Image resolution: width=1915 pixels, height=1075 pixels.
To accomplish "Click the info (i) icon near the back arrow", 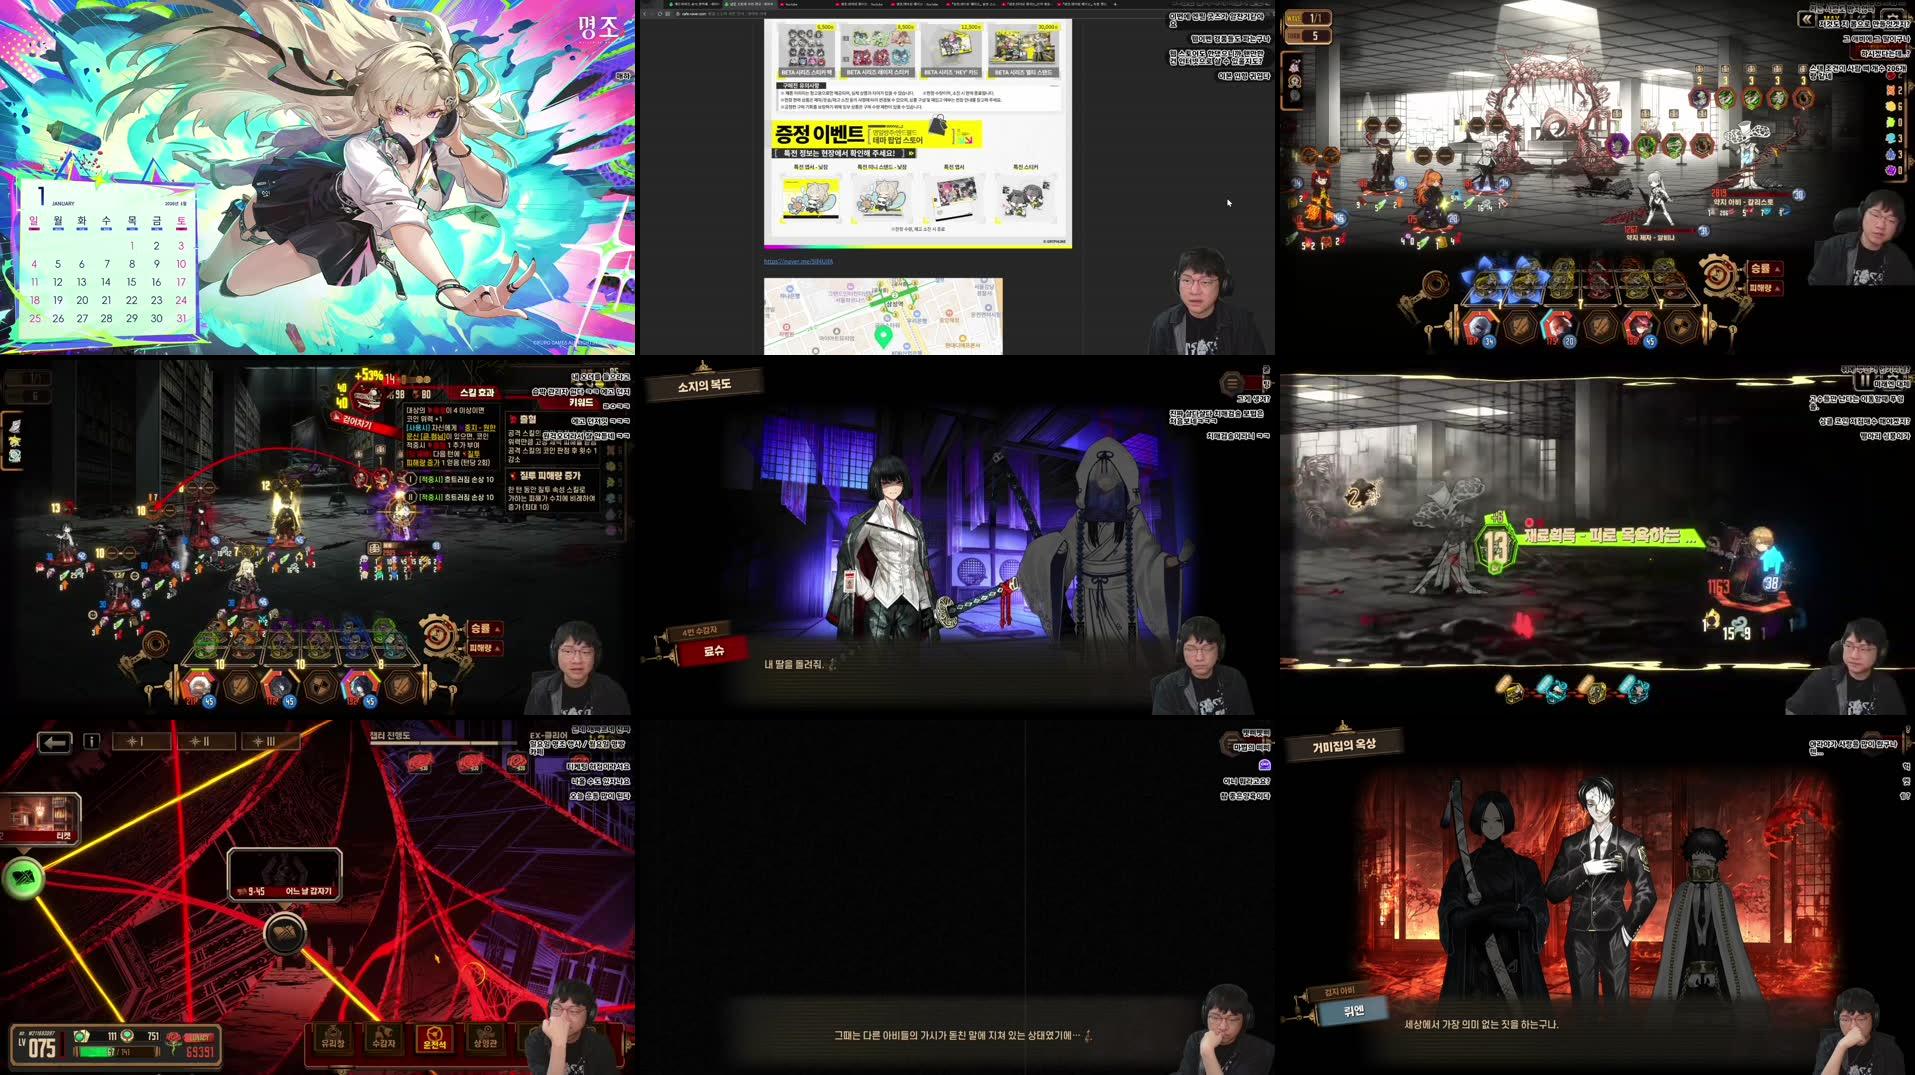I will point(89,741).
